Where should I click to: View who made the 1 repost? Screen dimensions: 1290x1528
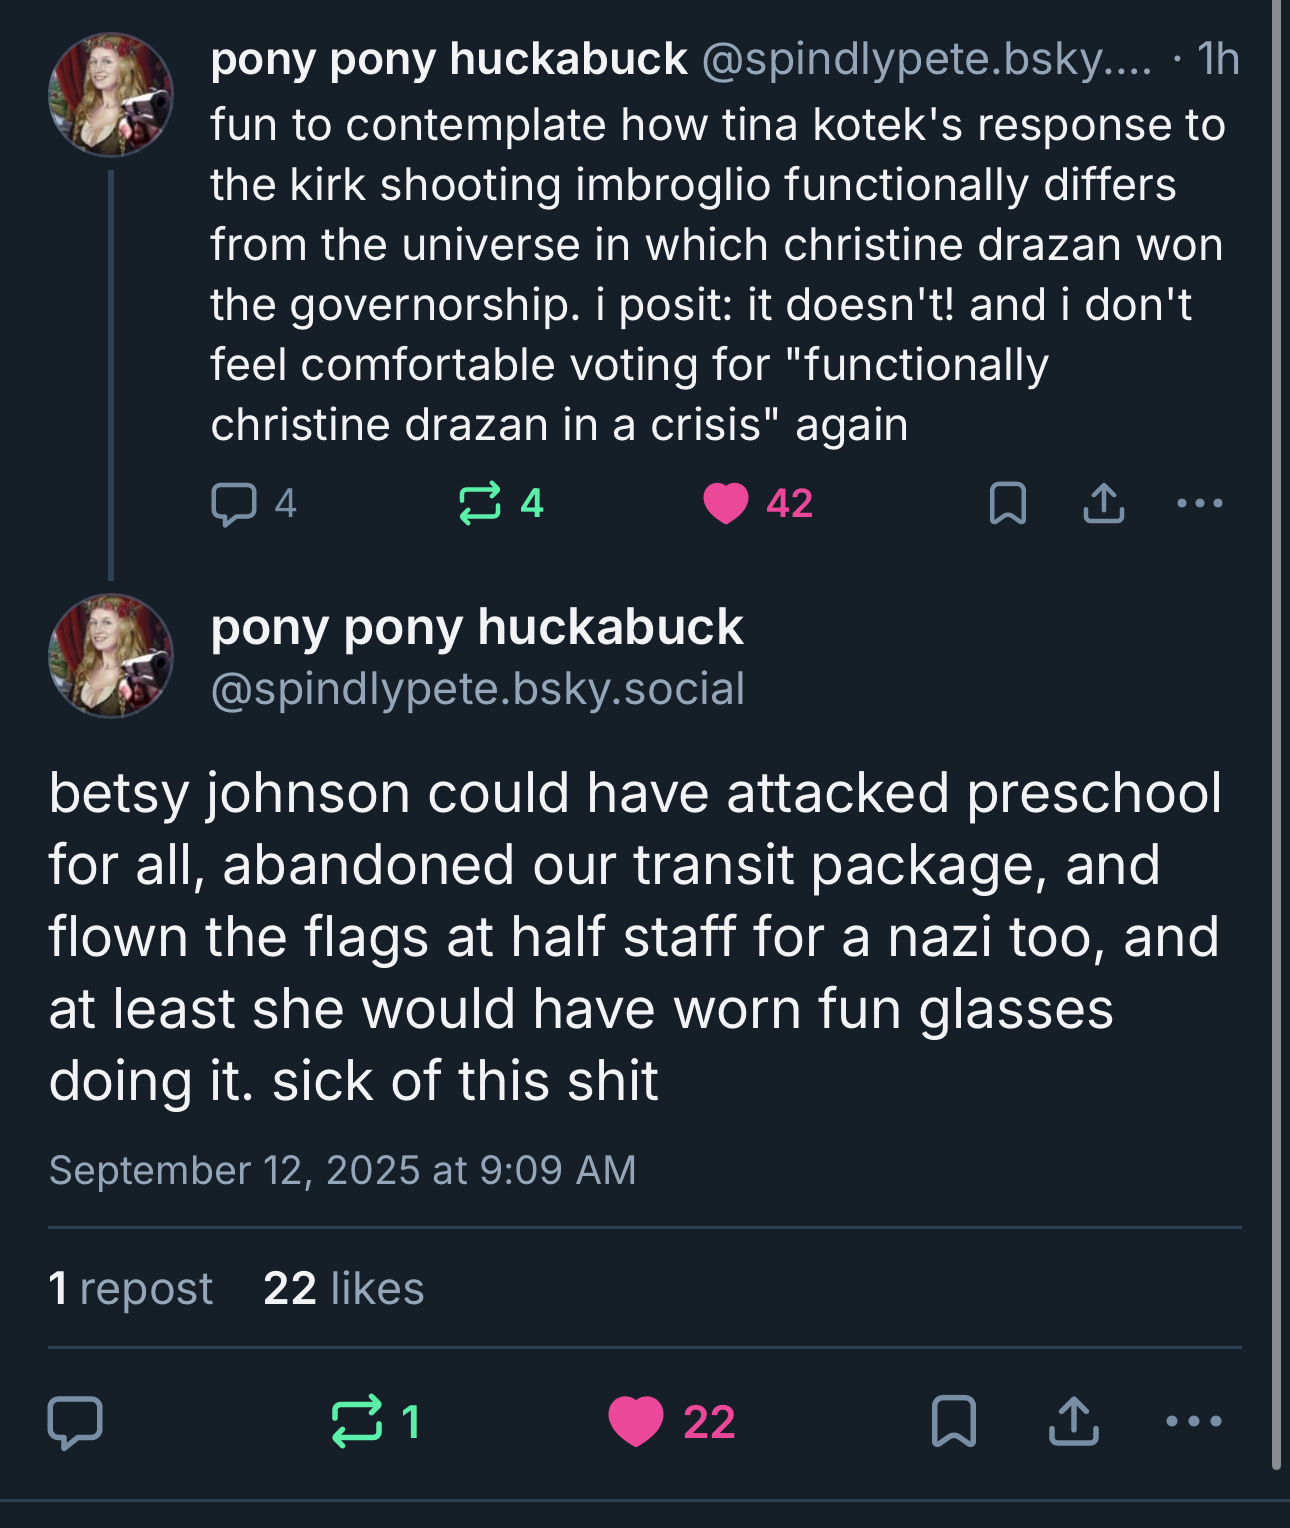click(130, 1288)
